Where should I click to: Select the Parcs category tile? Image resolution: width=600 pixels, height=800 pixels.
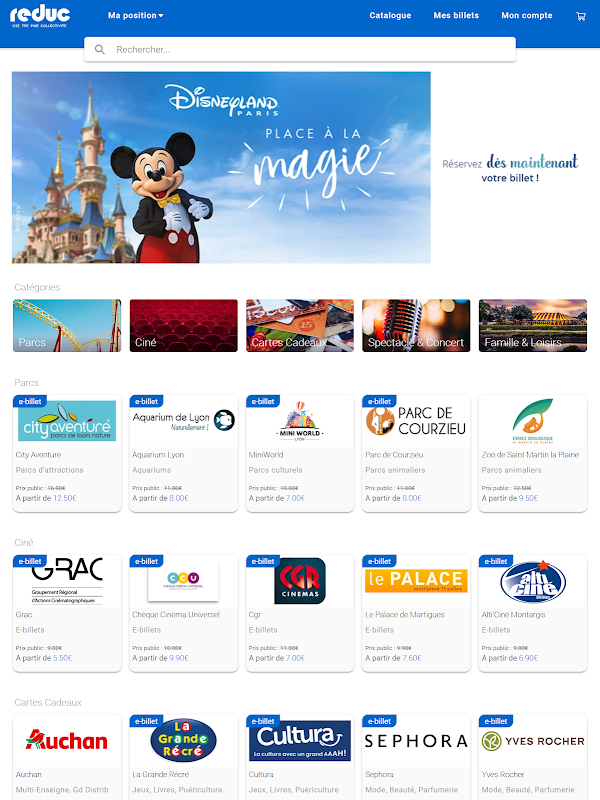tap(67, 326)
